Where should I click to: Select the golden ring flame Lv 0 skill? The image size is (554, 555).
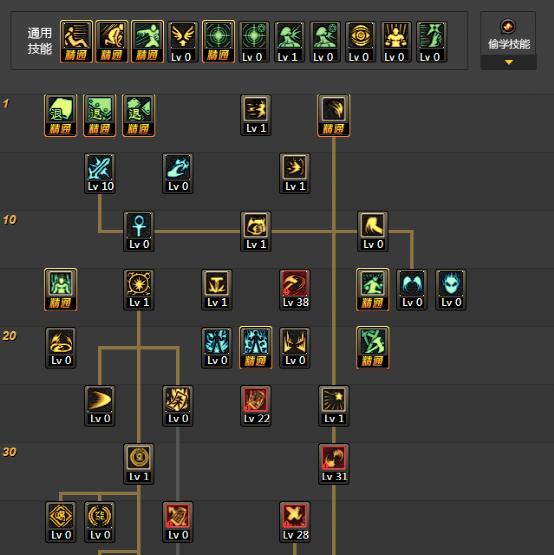pyautogui.click(x=61, y=348)
